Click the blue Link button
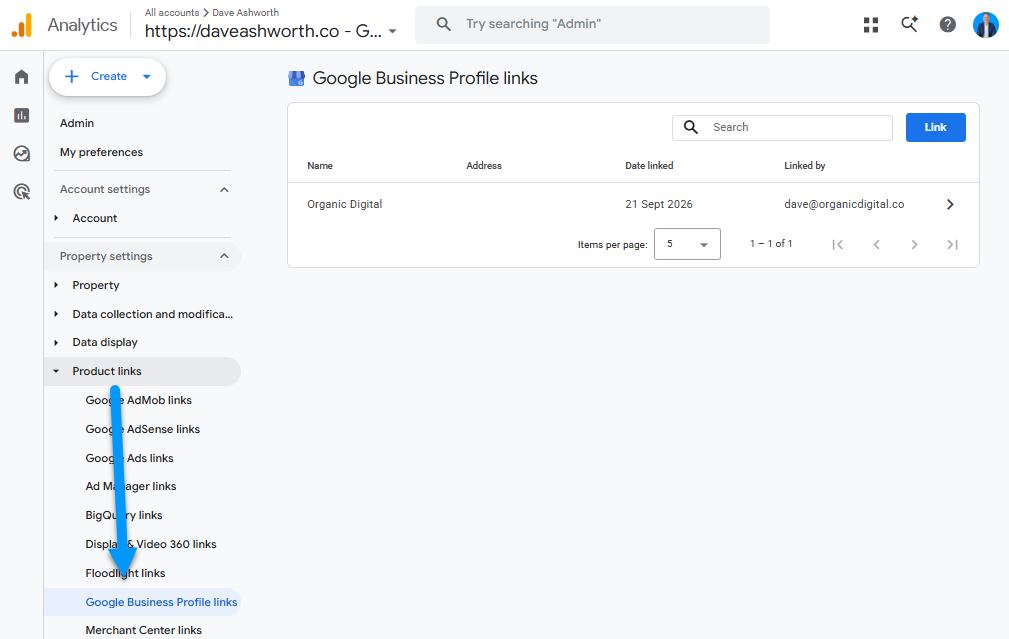1009x639 pixels. [936, 127]
